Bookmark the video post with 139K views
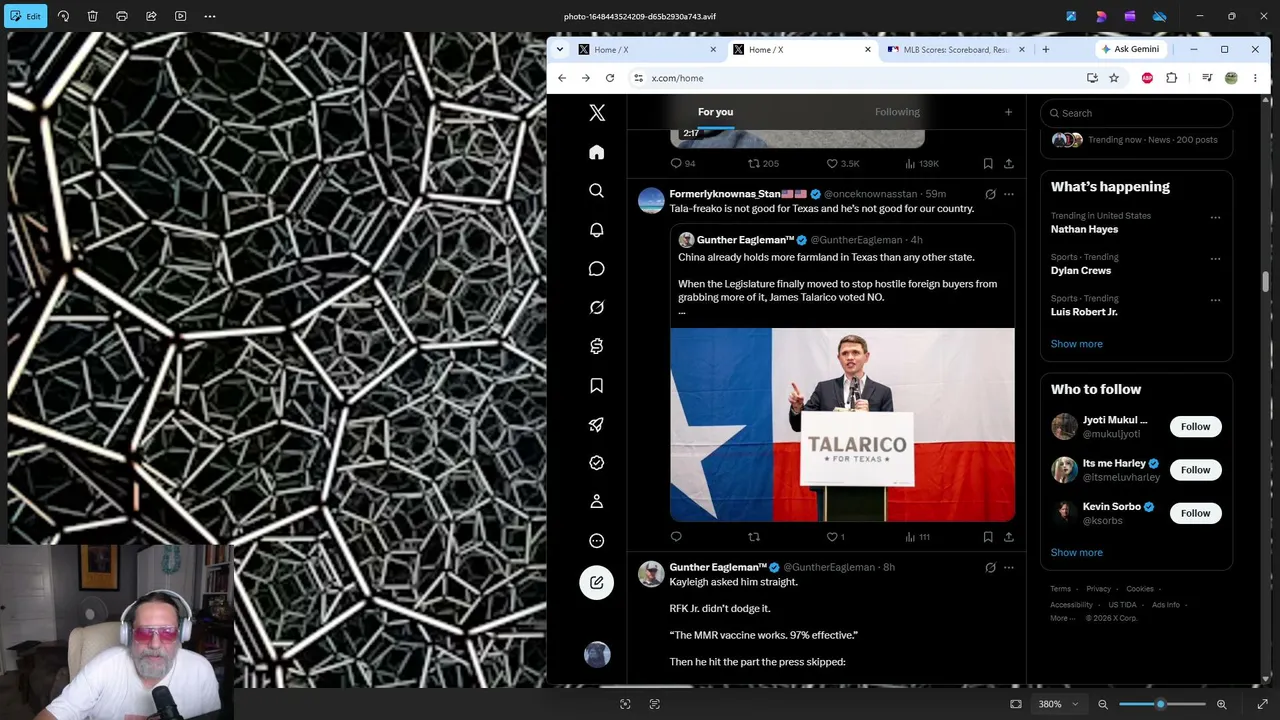1280x720 pixels. (x=988, y=163)
